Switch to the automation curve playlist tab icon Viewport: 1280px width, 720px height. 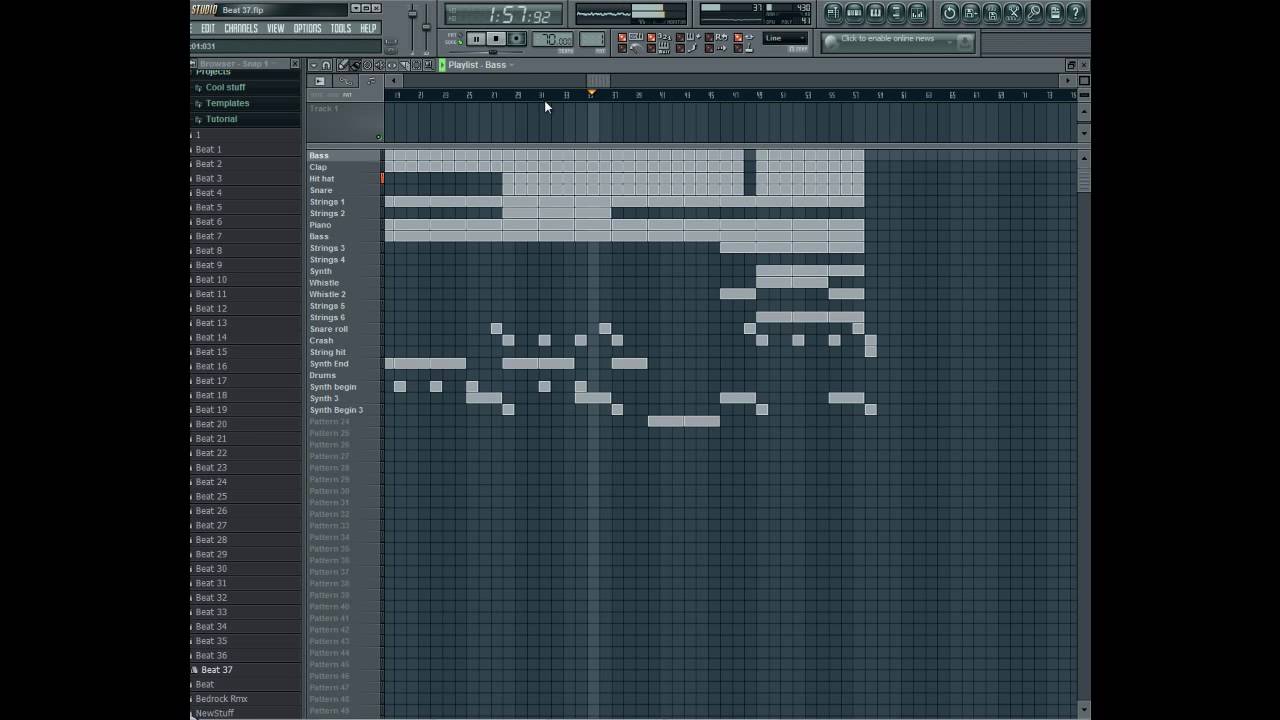(345, 81)
